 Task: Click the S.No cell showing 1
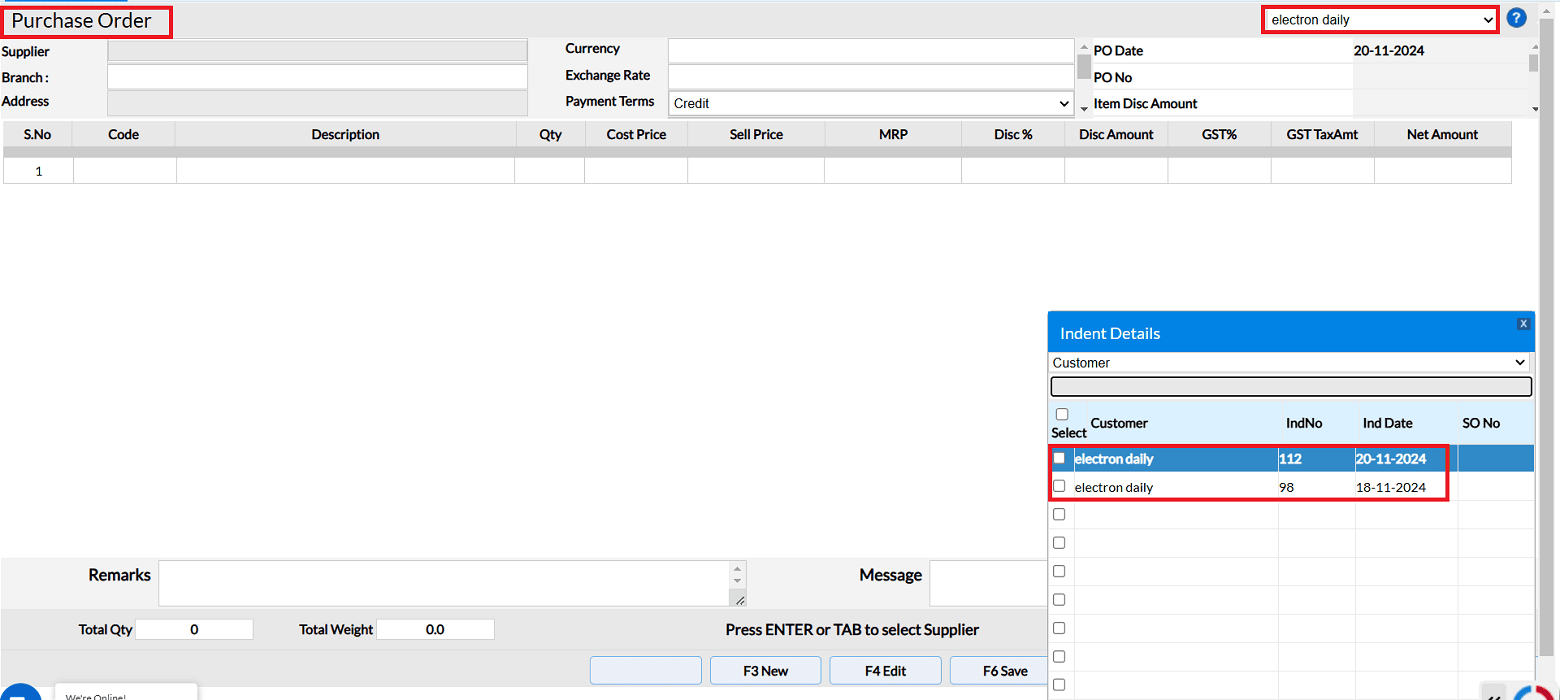click(38, 171)
